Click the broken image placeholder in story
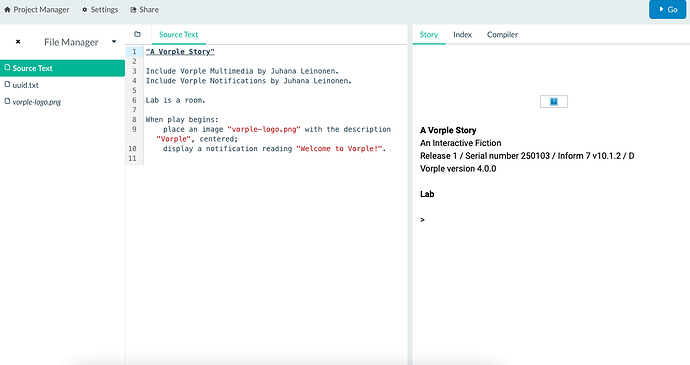The width and height of the screenshot is (690, 365). tap(554, 102)
